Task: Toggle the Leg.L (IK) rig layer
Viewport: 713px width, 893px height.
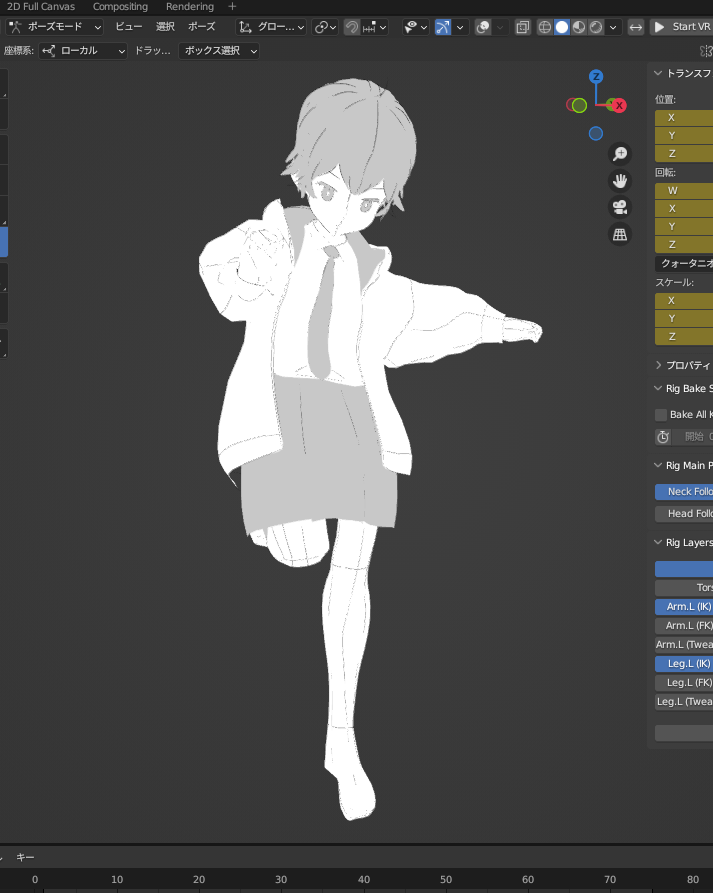Action: pyautogui.click(x=684, y=663)
